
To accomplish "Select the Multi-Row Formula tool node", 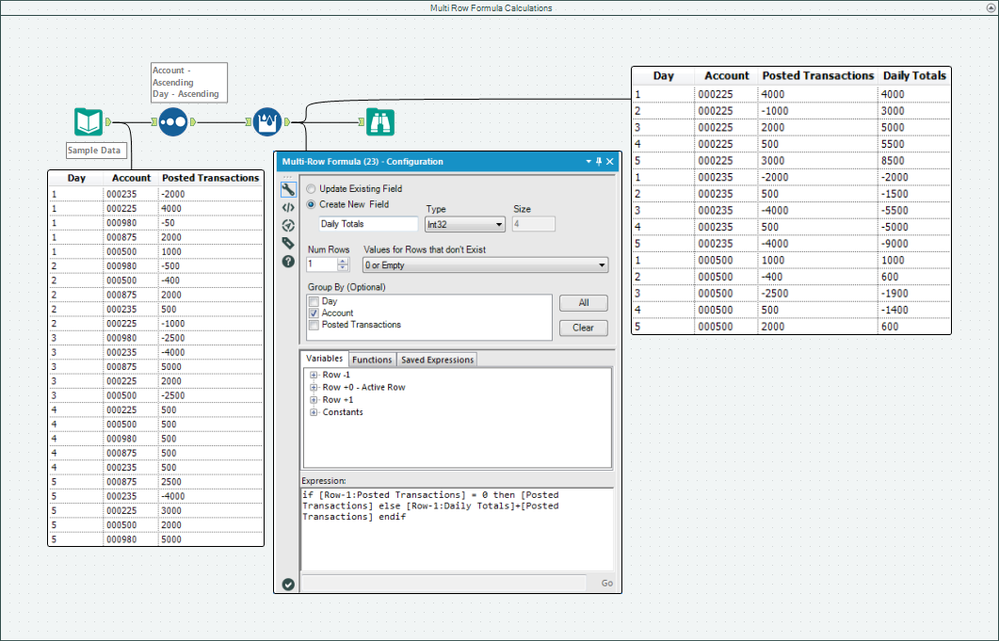I will click(x=266, y=122).
